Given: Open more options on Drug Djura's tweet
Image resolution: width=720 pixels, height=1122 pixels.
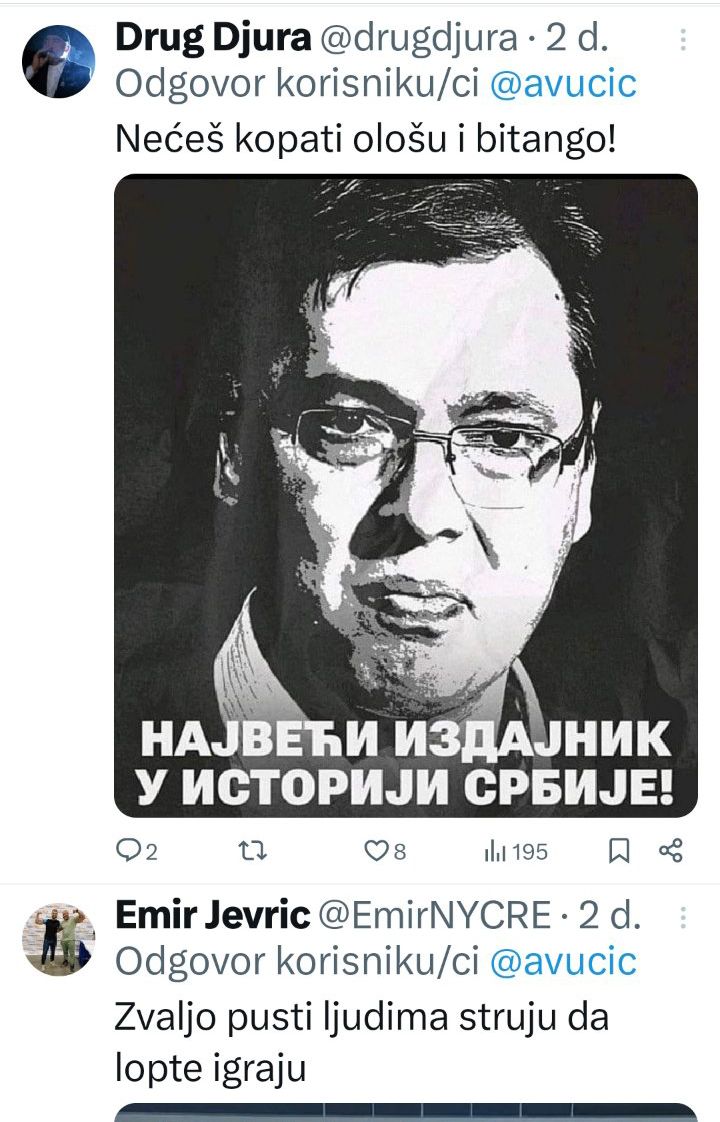Looking at the screenshot, I should tap(683, 39).
